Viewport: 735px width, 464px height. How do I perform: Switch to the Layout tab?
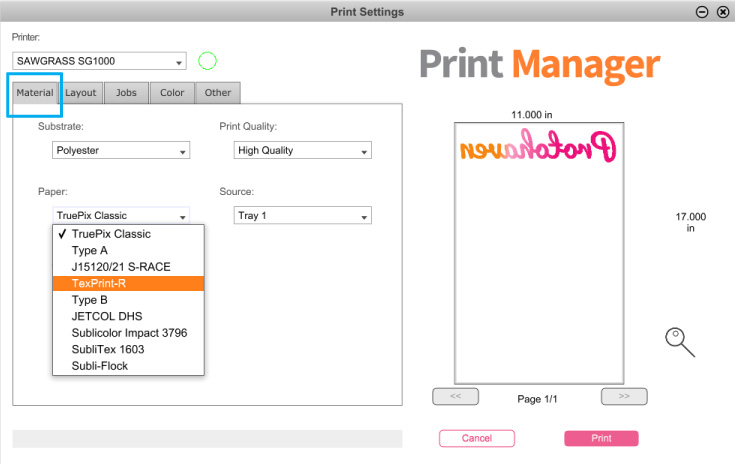[81, 93]
